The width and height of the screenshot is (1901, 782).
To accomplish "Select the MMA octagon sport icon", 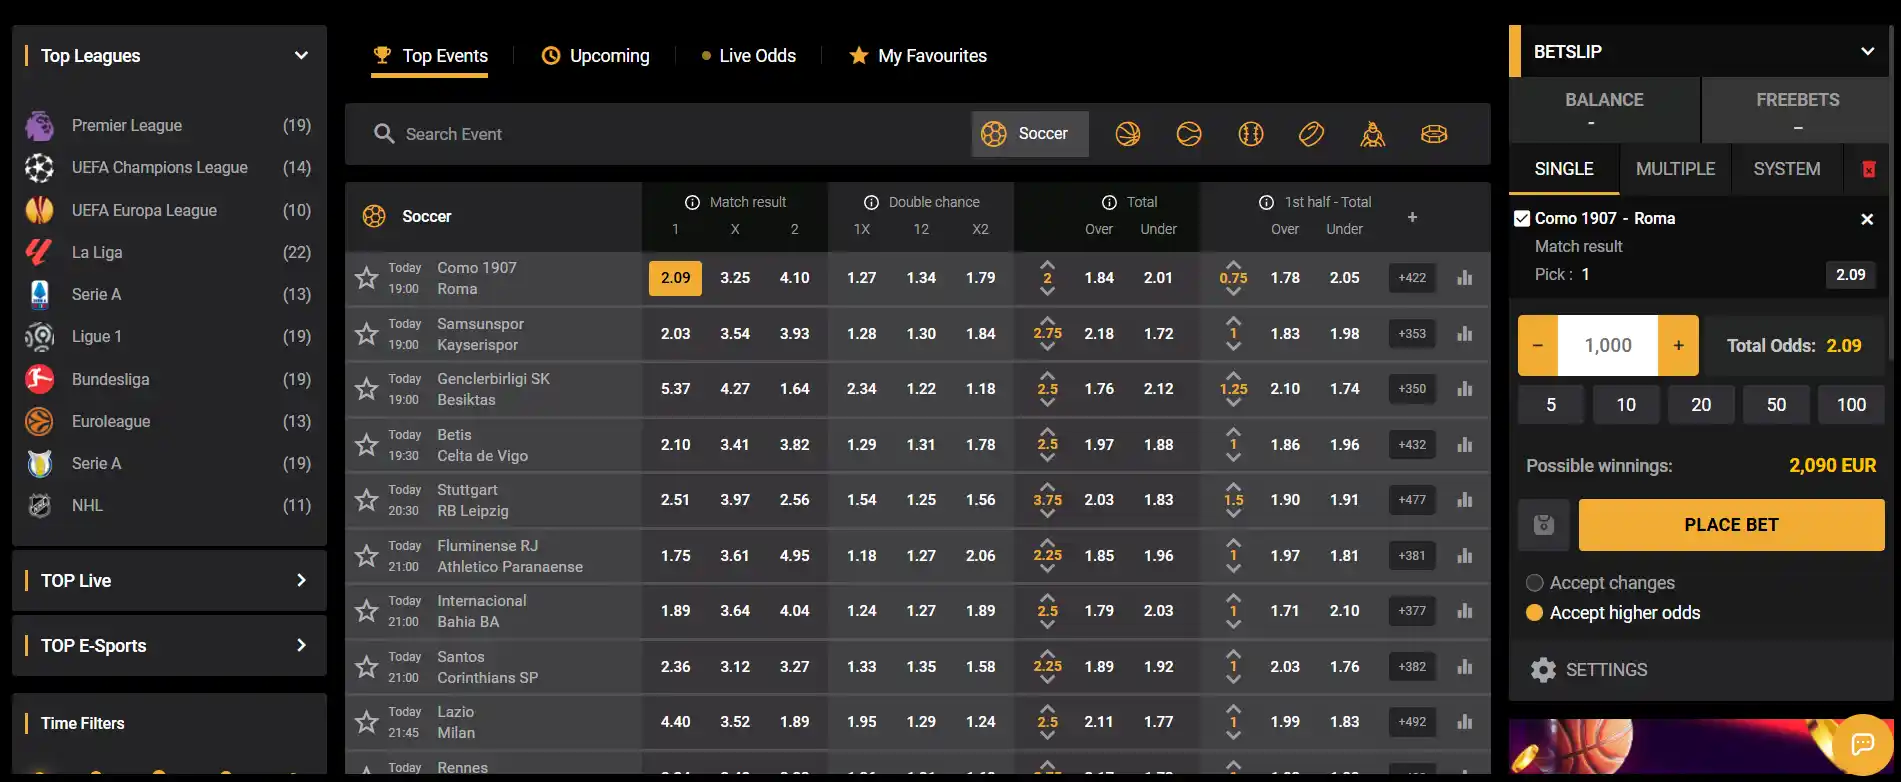I will click(x=1434, y=134).
